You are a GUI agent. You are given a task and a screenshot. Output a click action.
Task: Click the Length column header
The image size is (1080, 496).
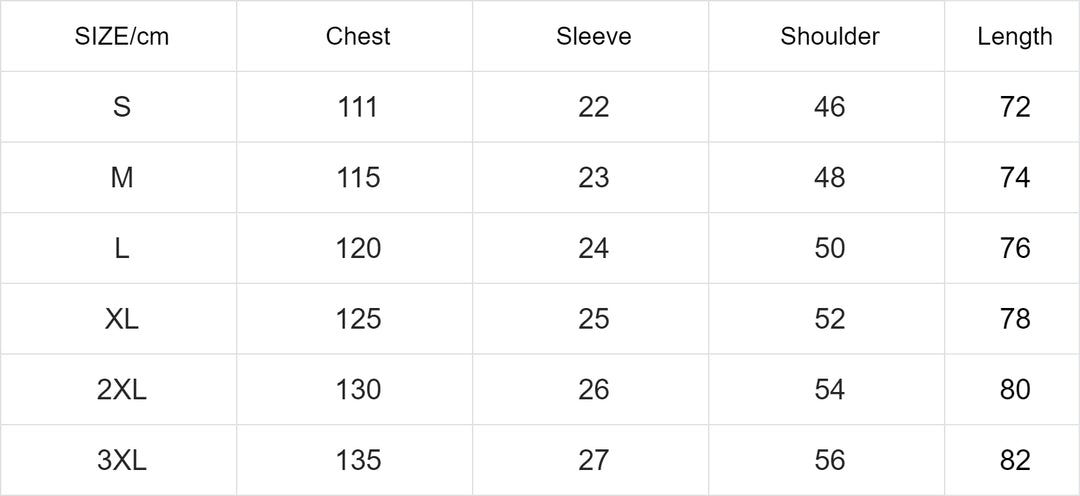(x=1015, y=37)
